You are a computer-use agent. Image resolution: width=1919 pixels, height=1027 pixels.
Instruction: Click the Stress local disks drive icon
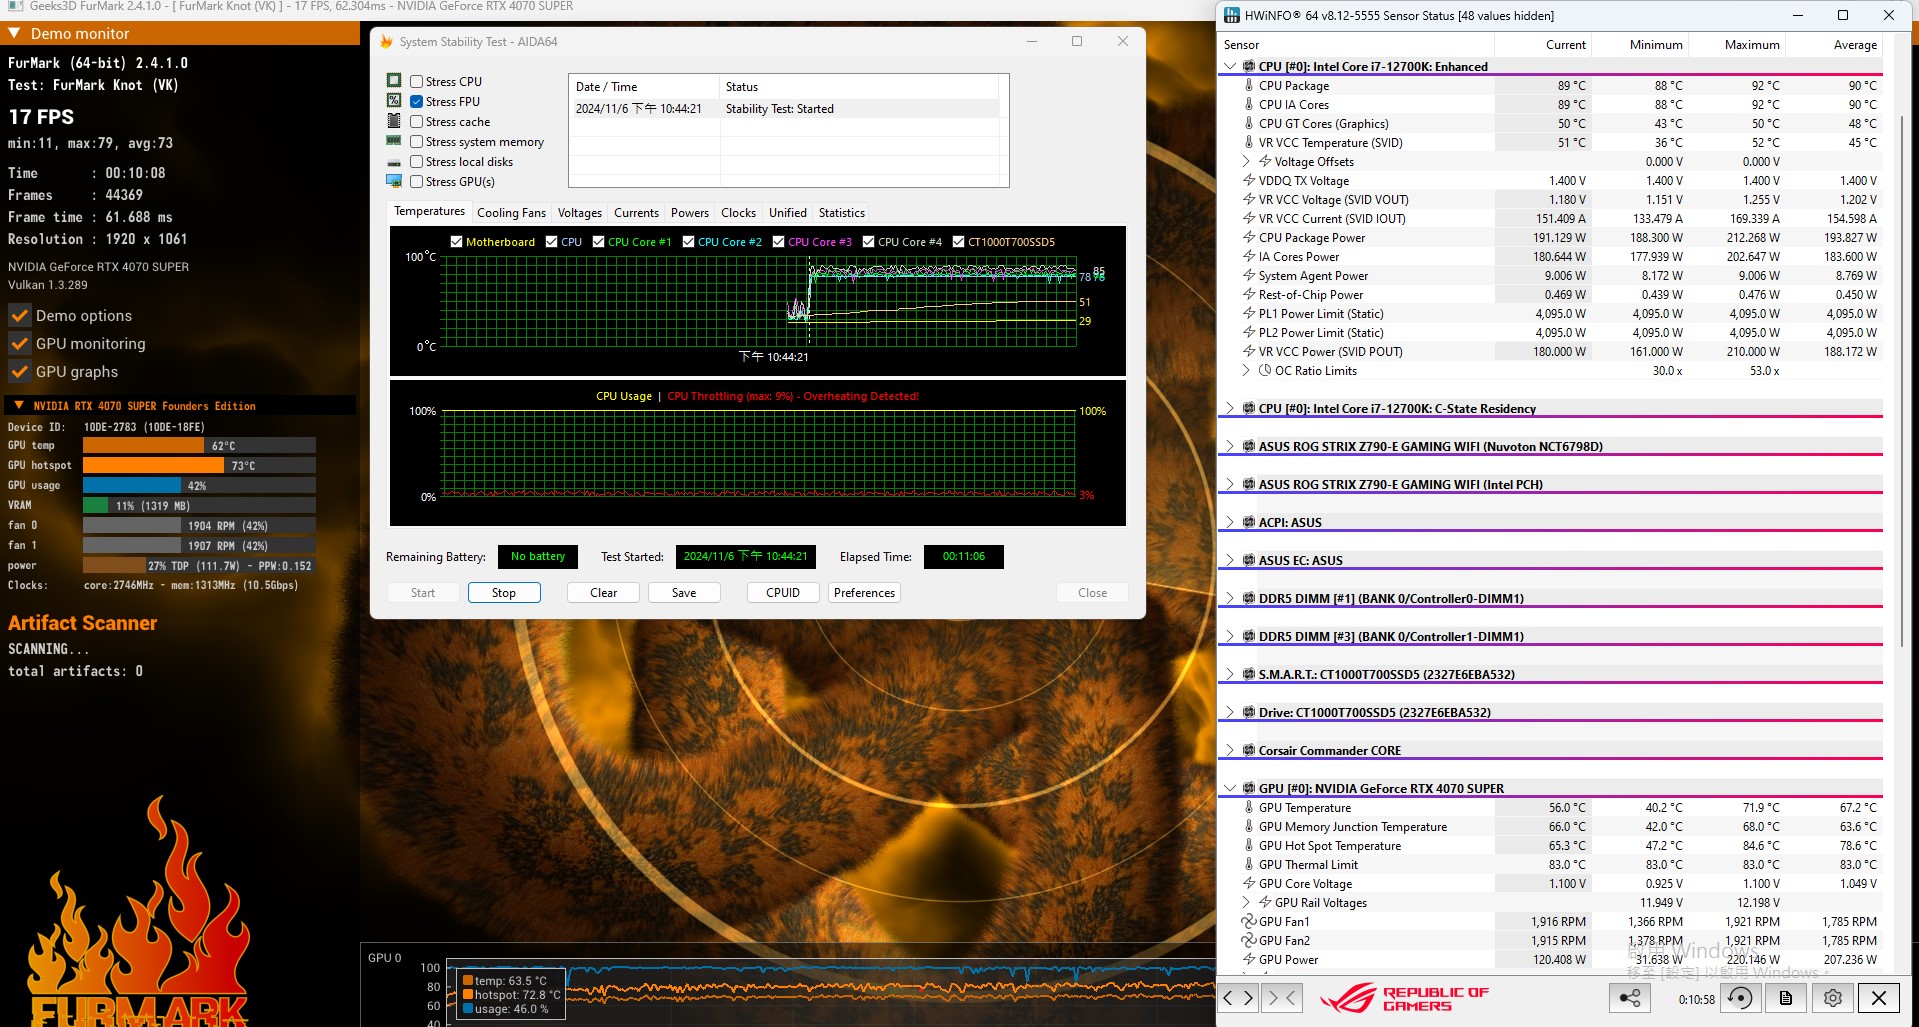(x=394, y=162)
